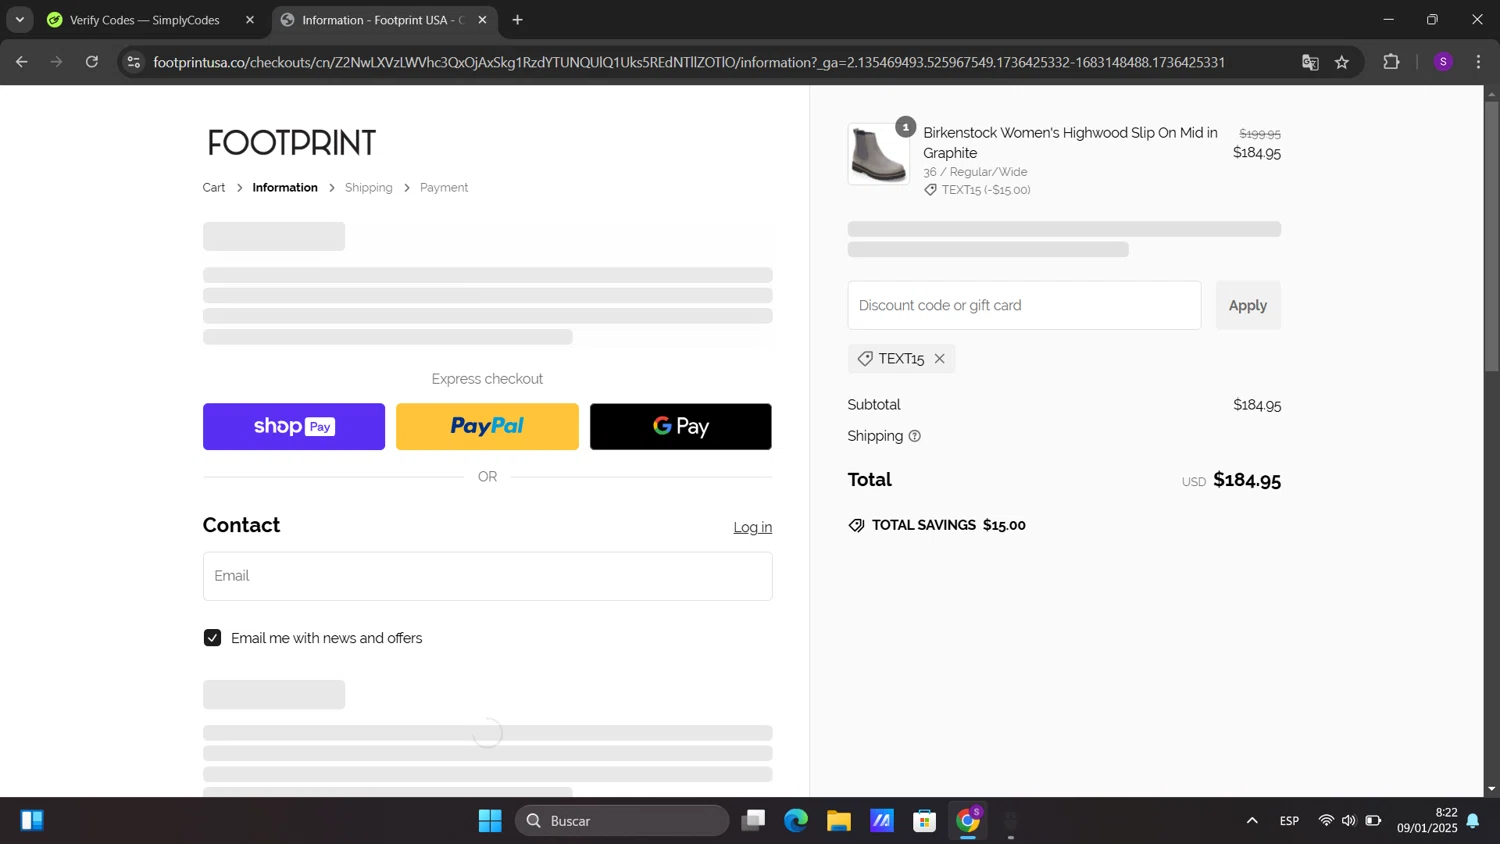
Task: Open Microsoft Edge from the taskbar
Action: [x=796, y=821]
